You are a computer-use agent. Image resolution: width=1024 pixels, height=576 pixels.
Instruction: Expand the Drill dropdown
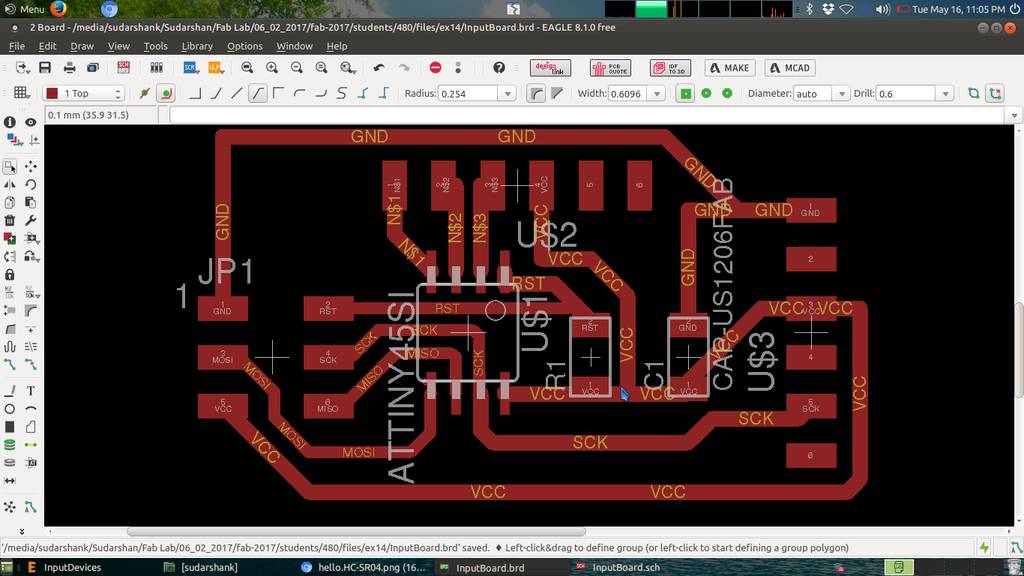pyautogui.click(x=946, y=94)
